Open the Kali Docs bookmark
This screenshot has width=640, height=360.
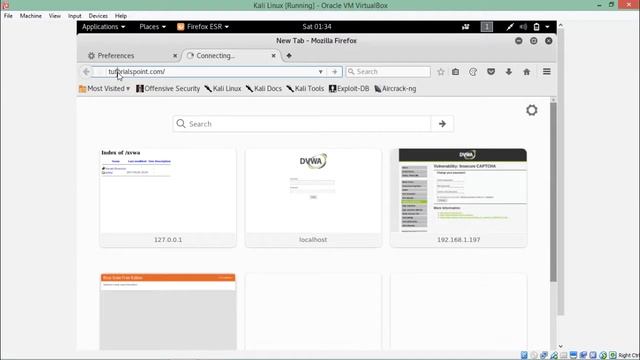click(x=264, y=89)
